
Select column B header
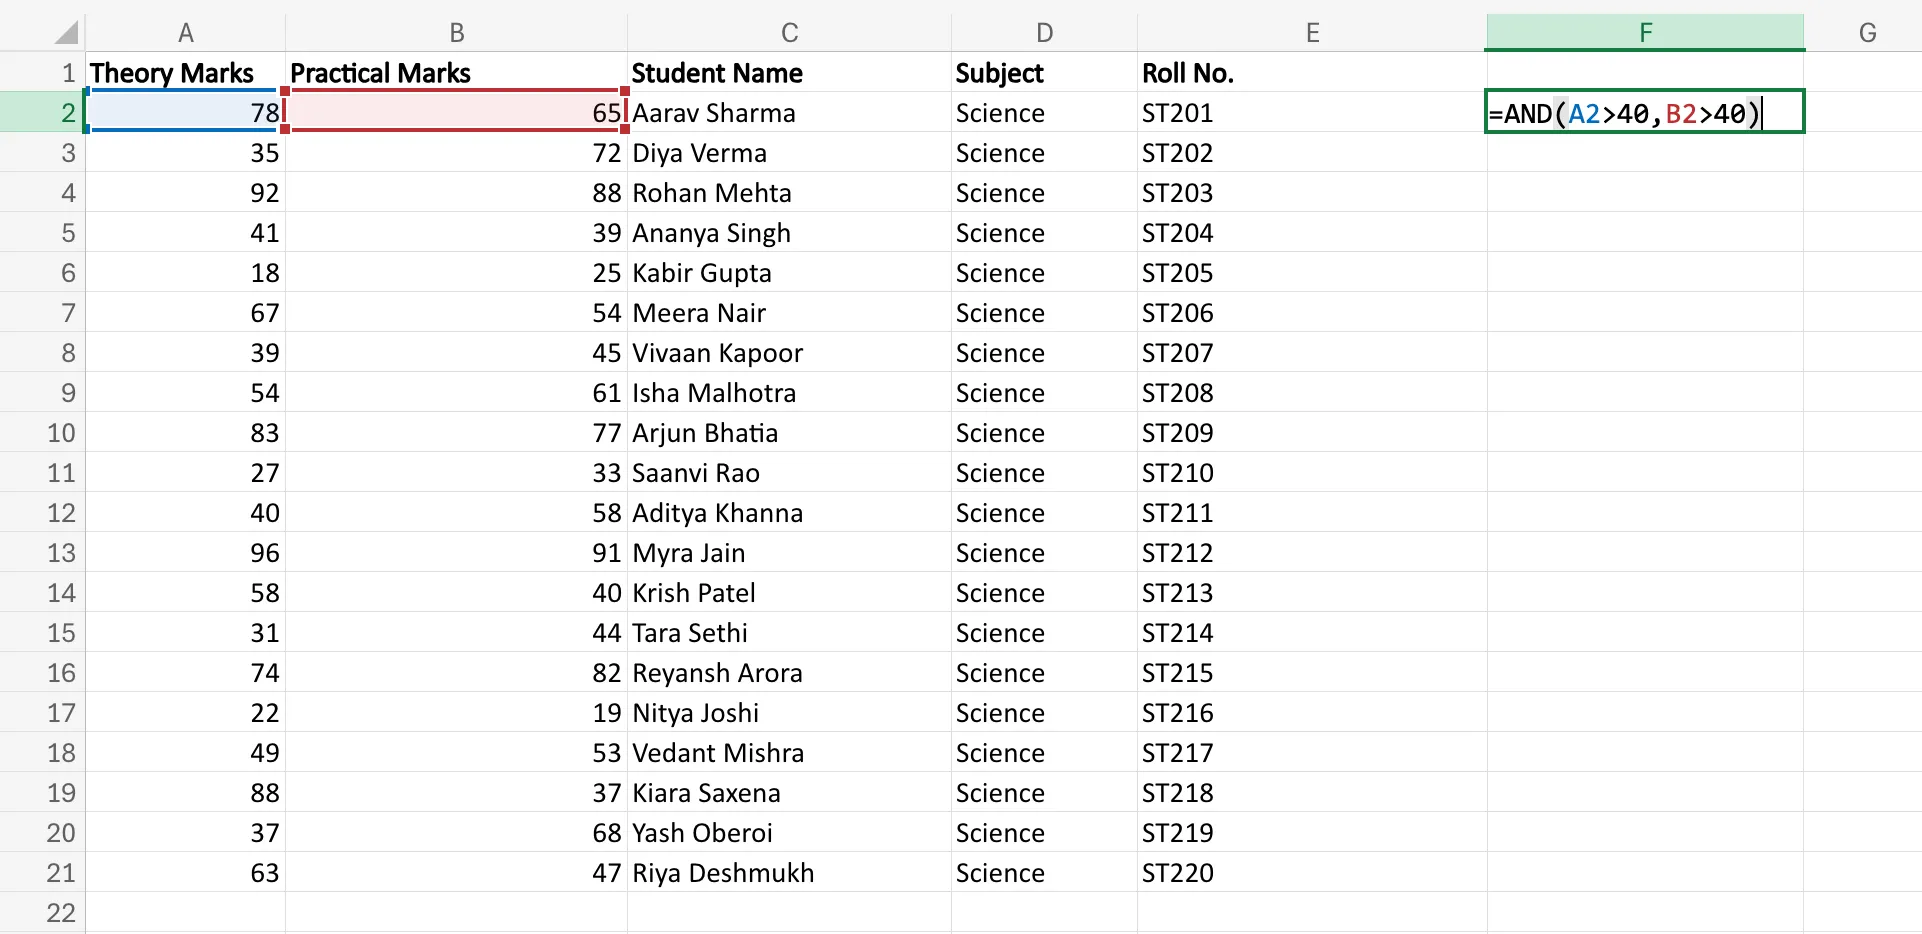click(456, 31)
